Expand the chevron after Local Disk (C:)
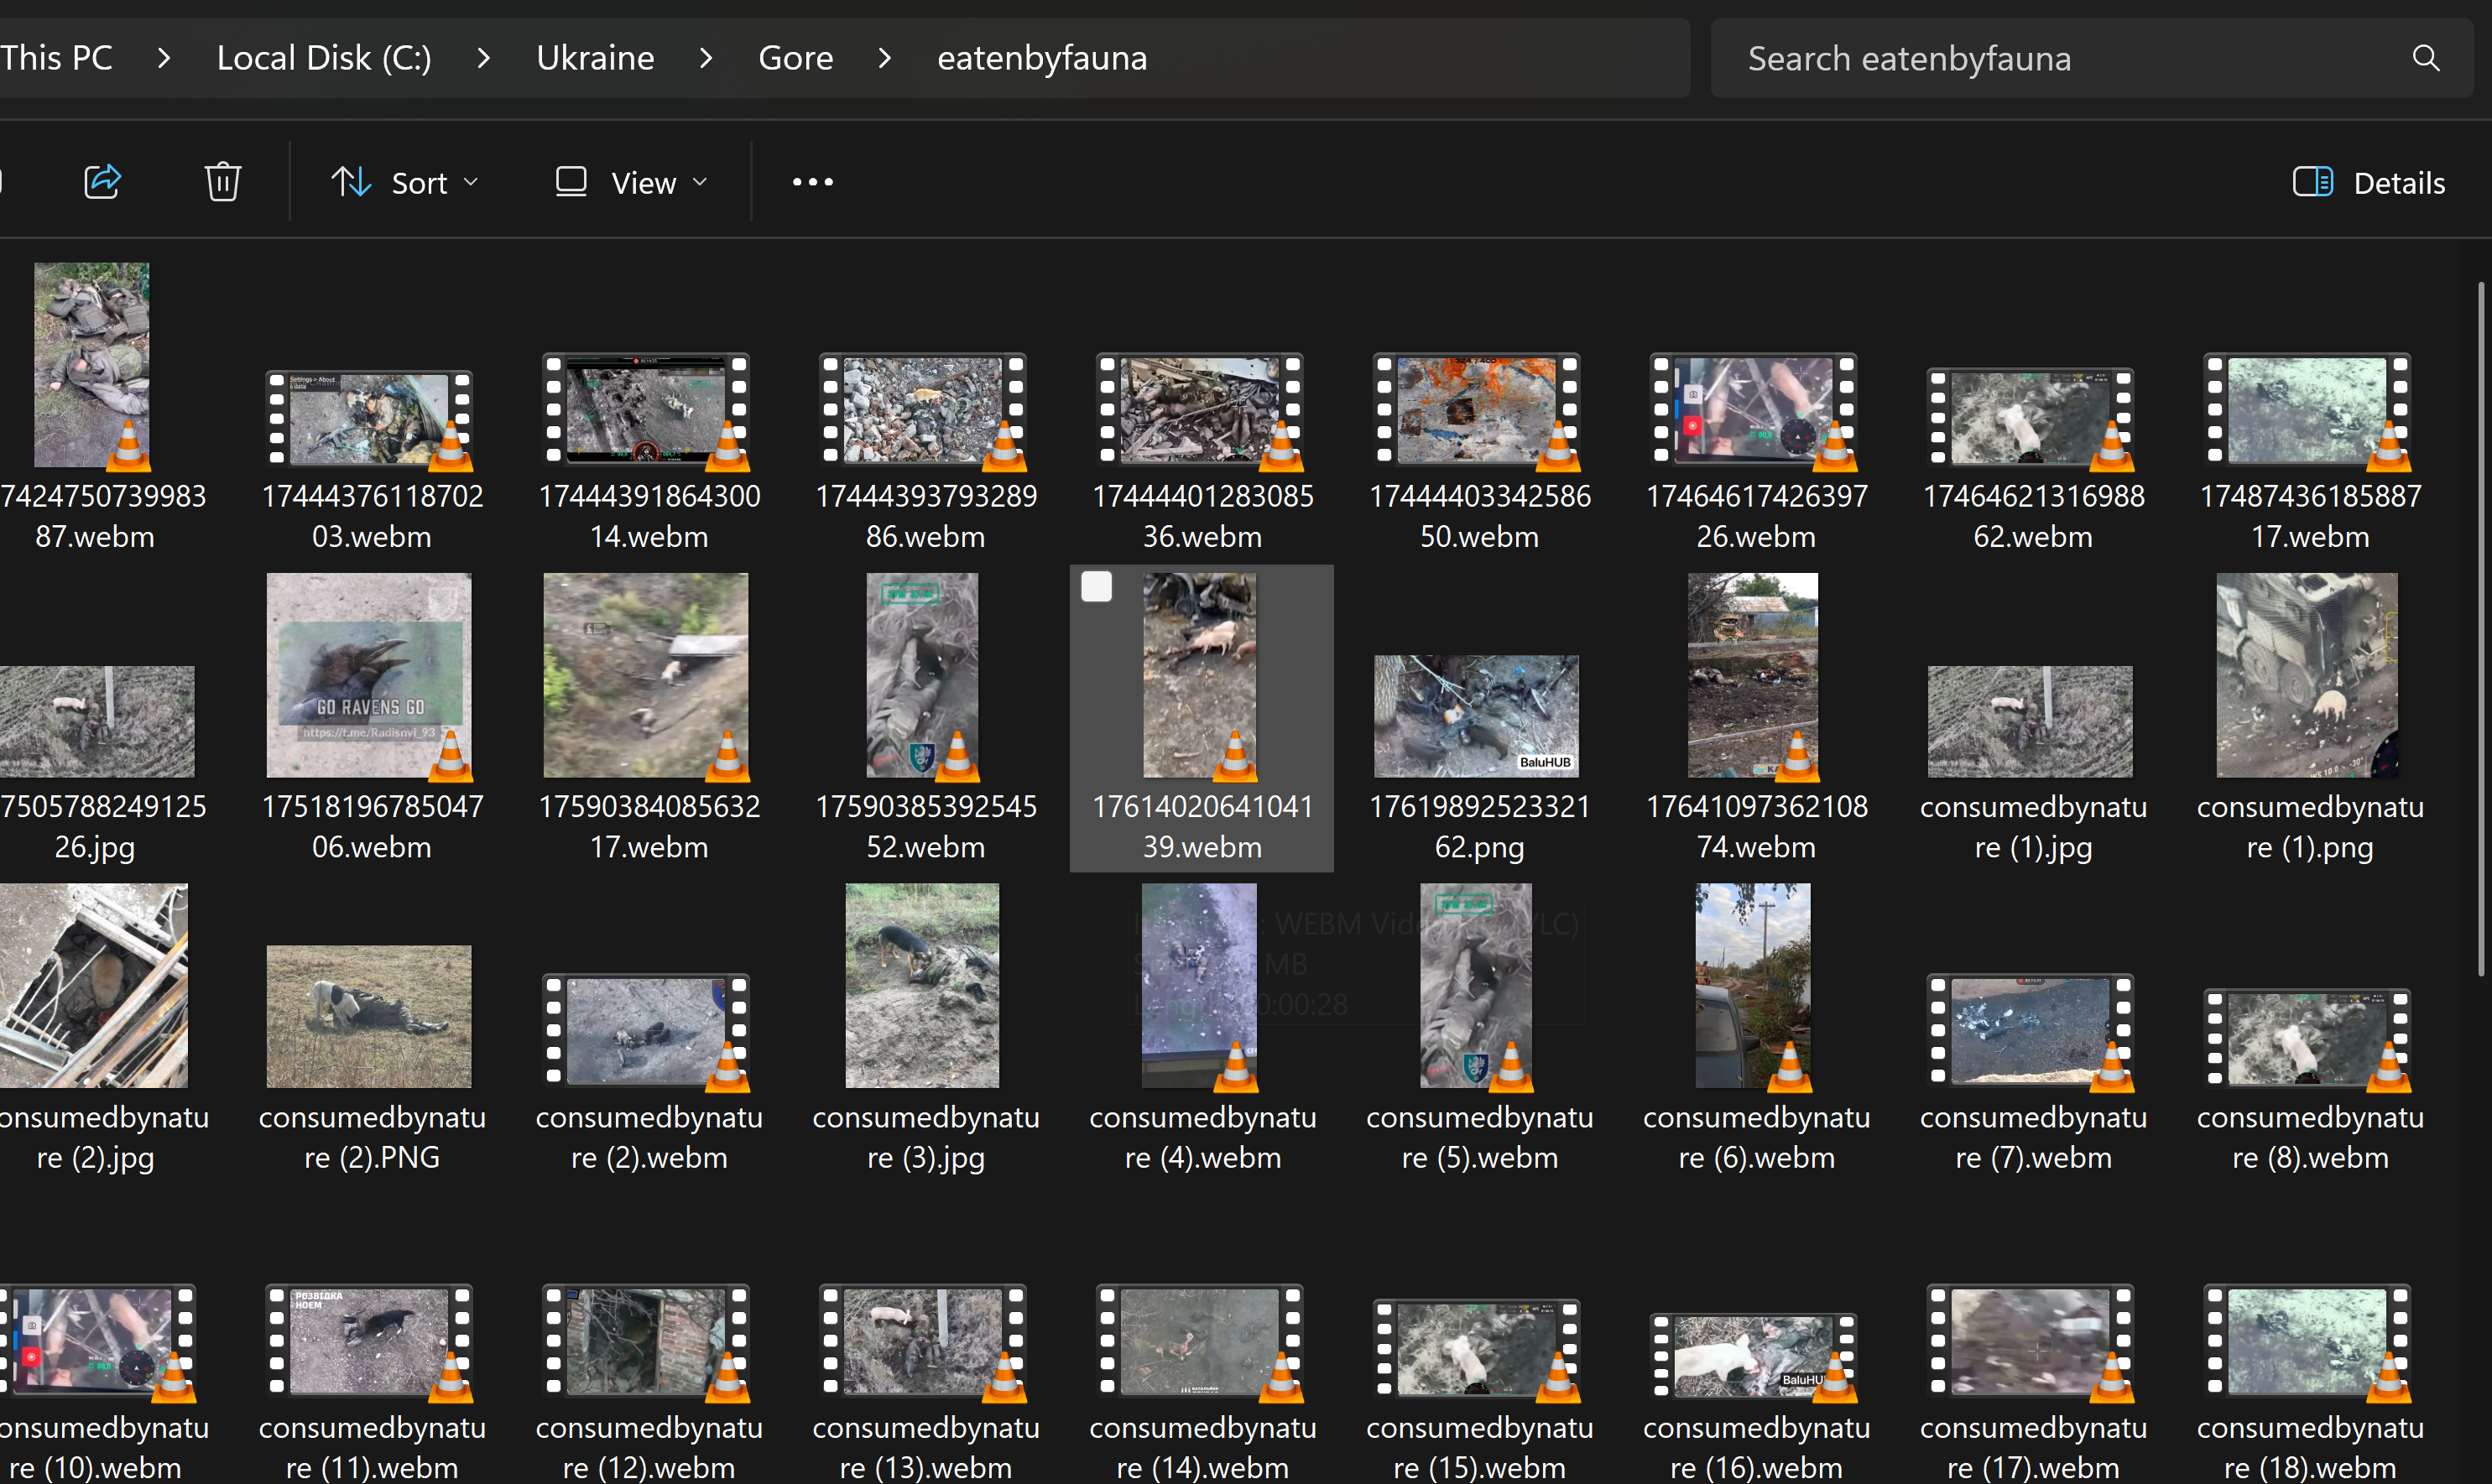The height and width of the screenshot is (1484, 2492). (x=484, y=58)
